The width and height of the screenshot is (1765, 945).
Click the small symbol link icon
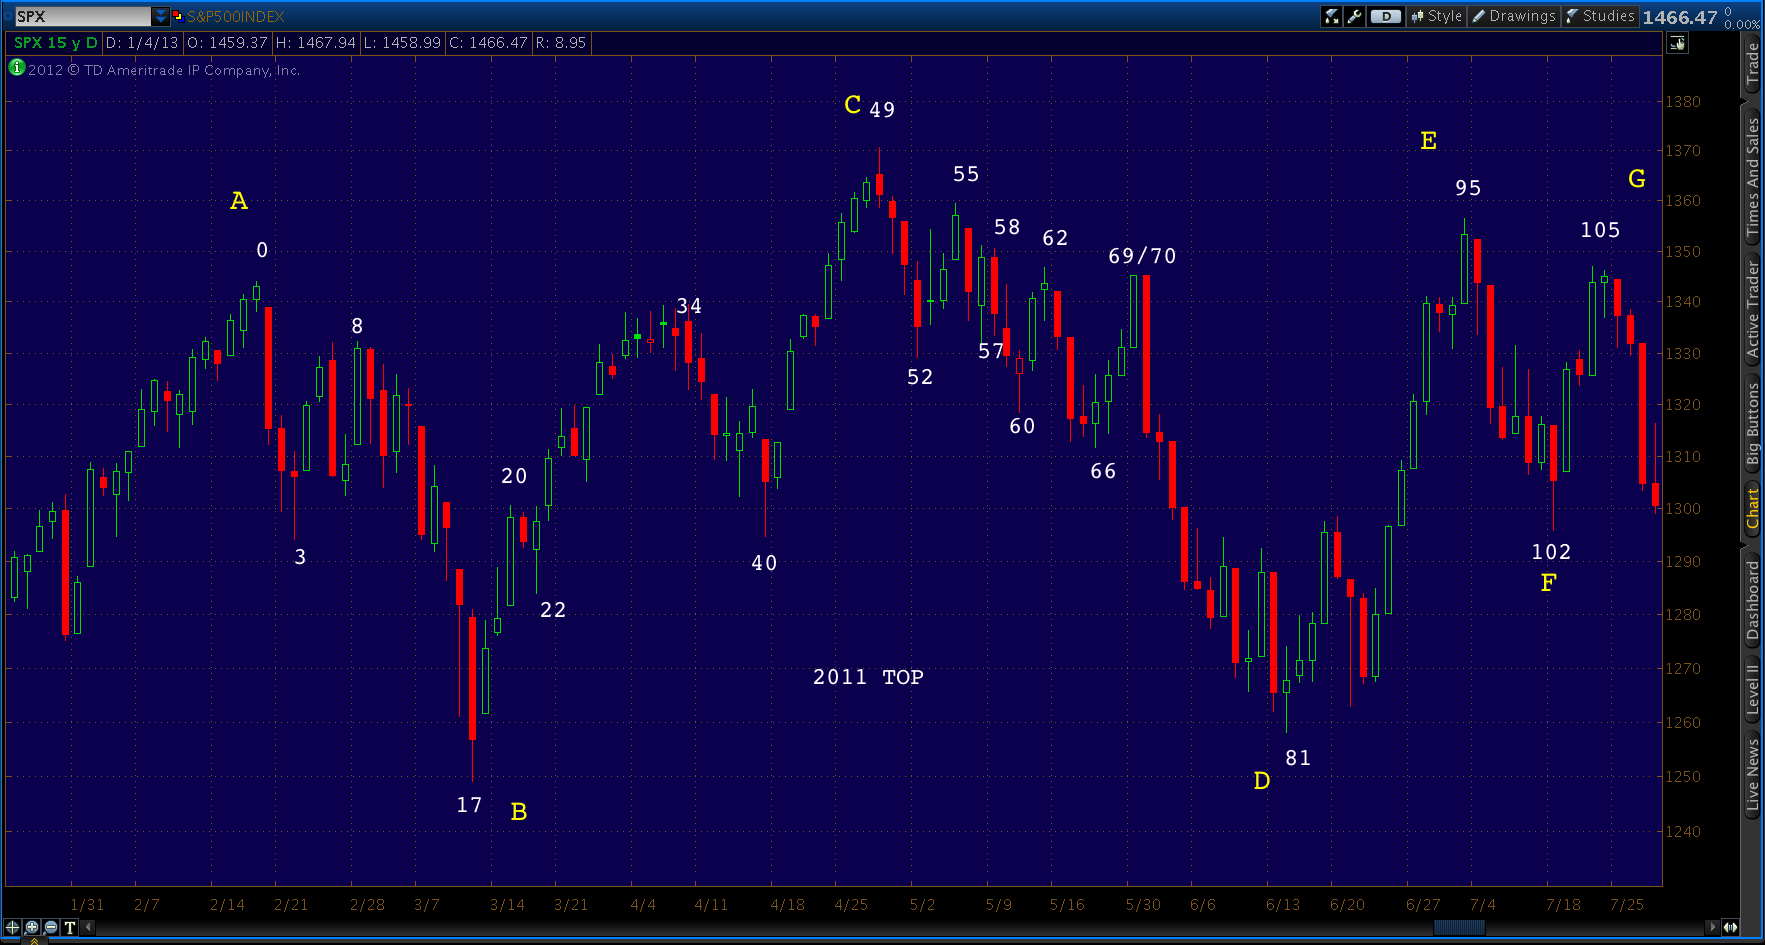(178, 16)
